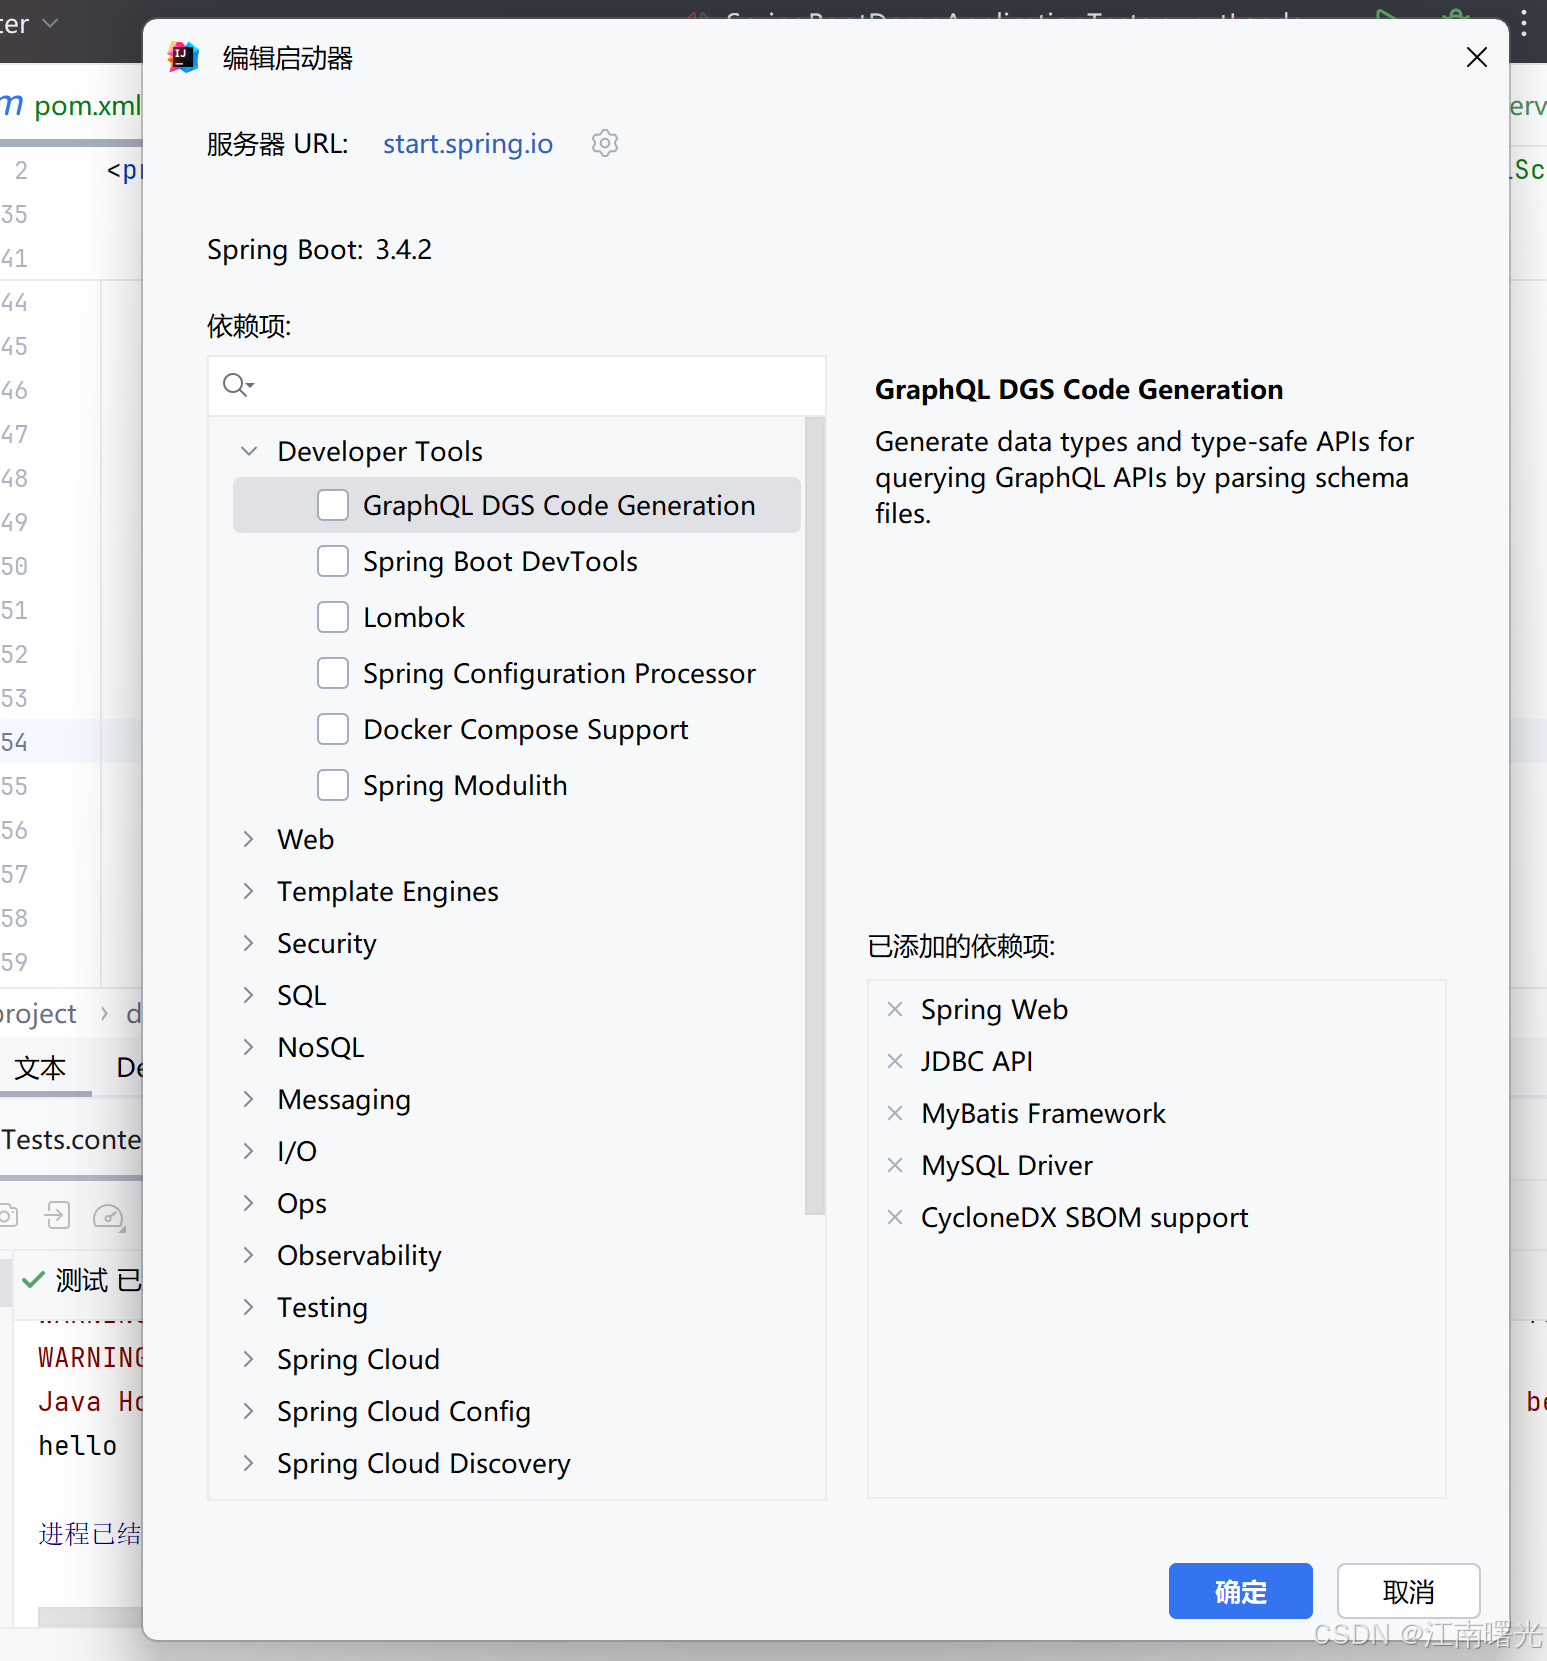The width and height of the screenshot is (1547, 1661).
Task: Check GraphQL DGS Code Generation
Action: coord(333,505)
